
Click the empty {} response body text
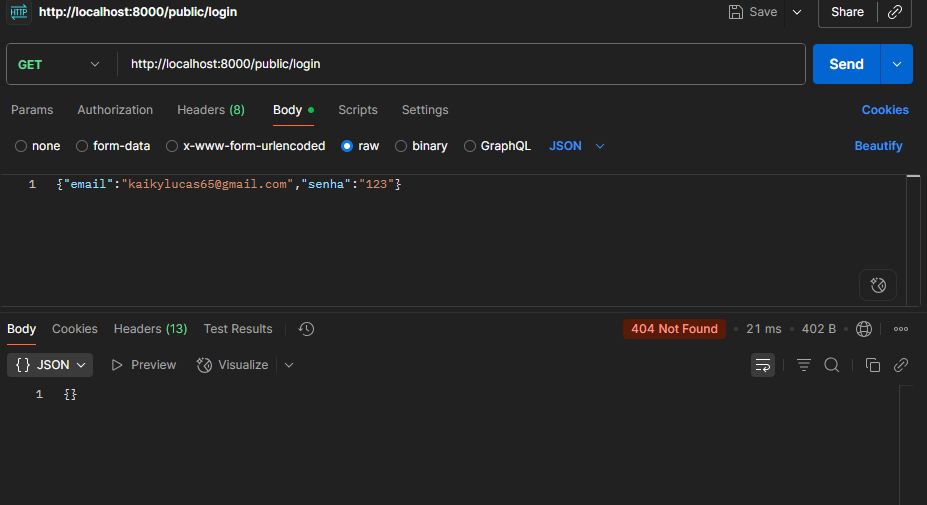[x=70, y=394]
